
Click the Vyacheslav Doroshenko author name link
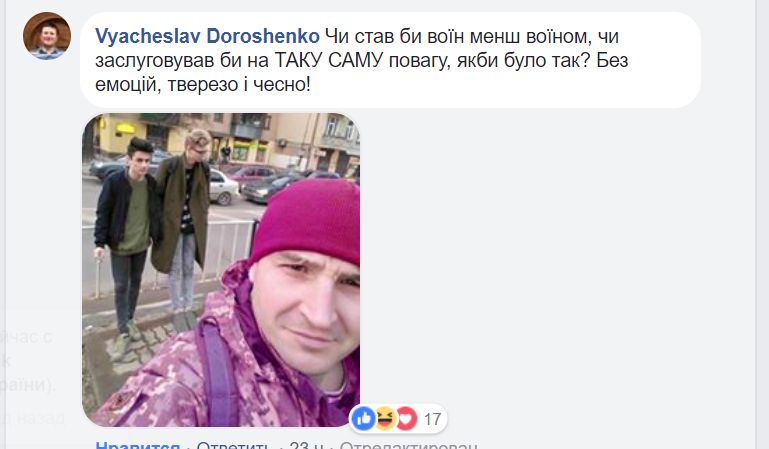coord(207,36)
